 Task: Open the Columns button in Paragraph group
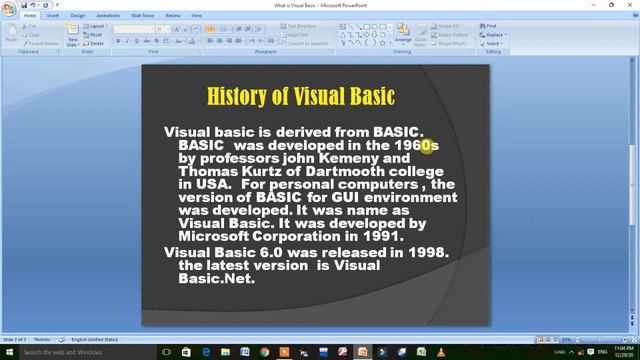[x=272, y=41]
